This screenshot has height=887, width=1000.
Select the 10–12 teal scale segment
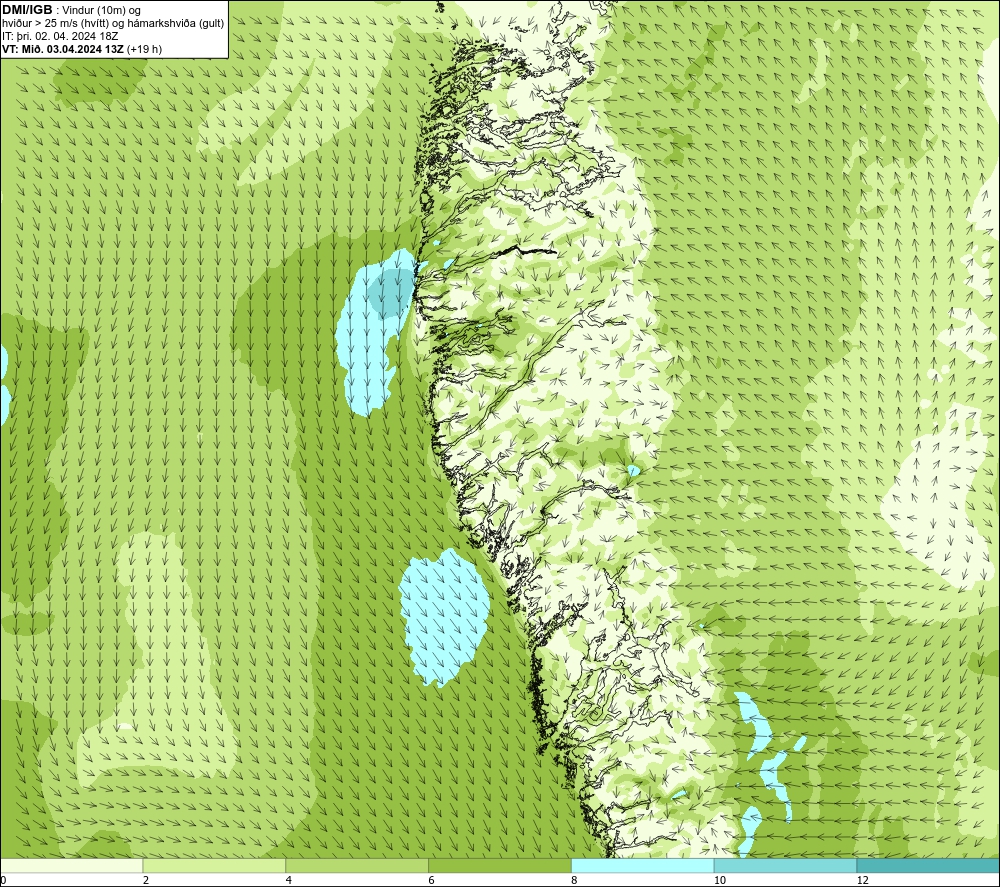pyautogui.click(x=786, y=865)
